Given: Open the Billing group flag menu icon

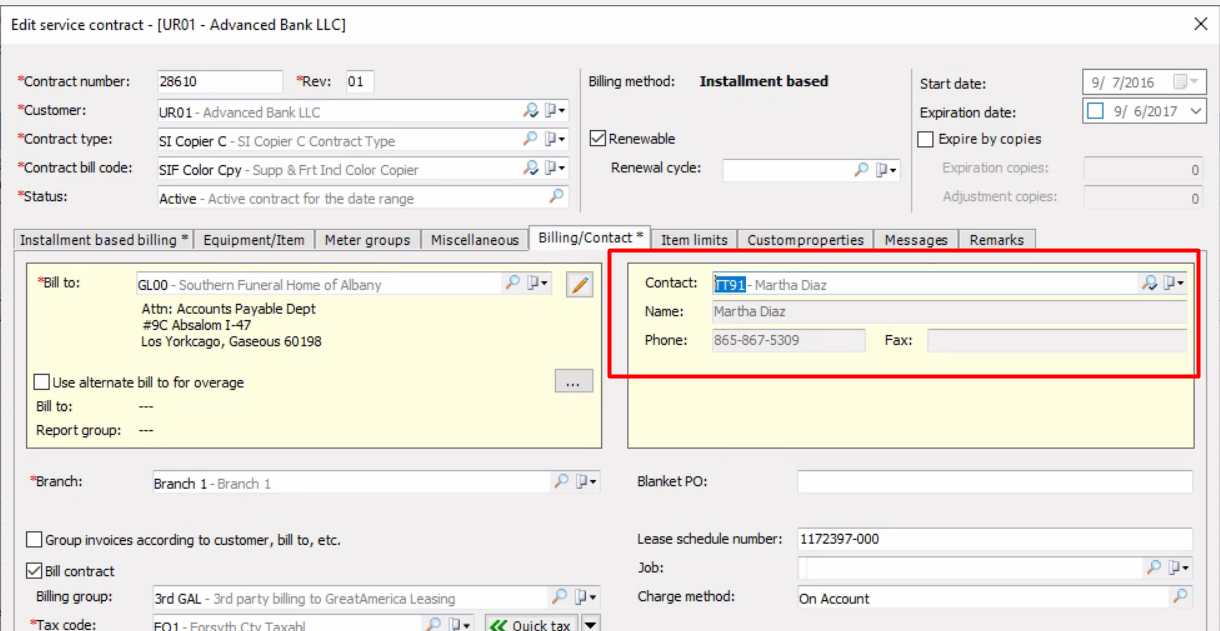Looking at the screenshot, I should click(586, 597).
